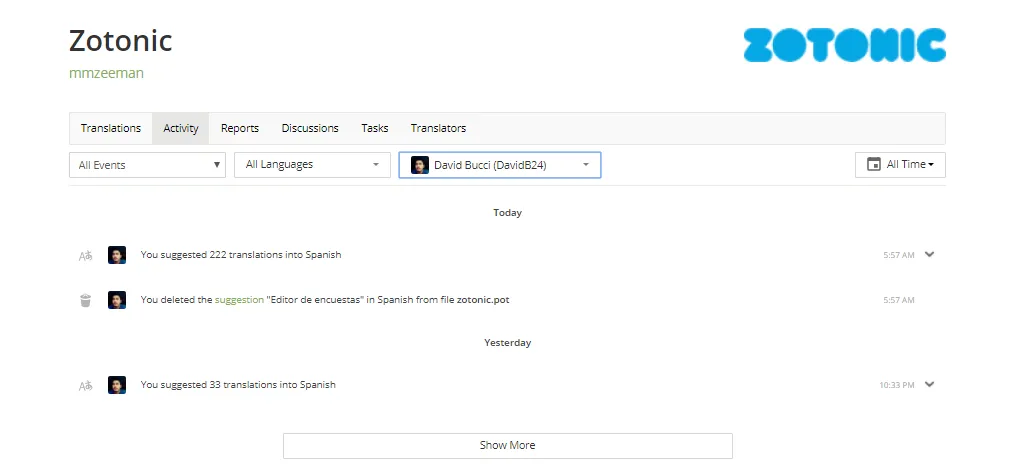View the Translators tab
This screenshot has width=1029, height=472.
(438, 129)
